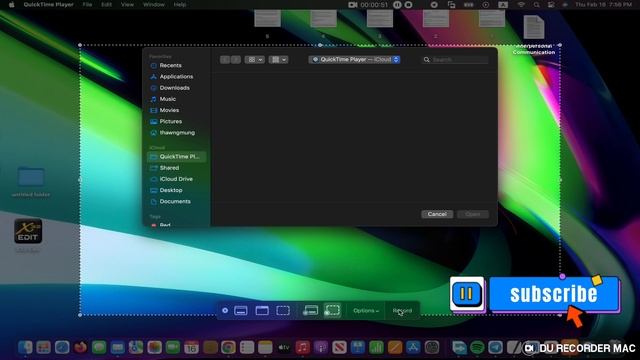The height and width of the screenshot is (360, 640).
Task: Open Apple TV from the Dock
Action: (x=284, y=347)
